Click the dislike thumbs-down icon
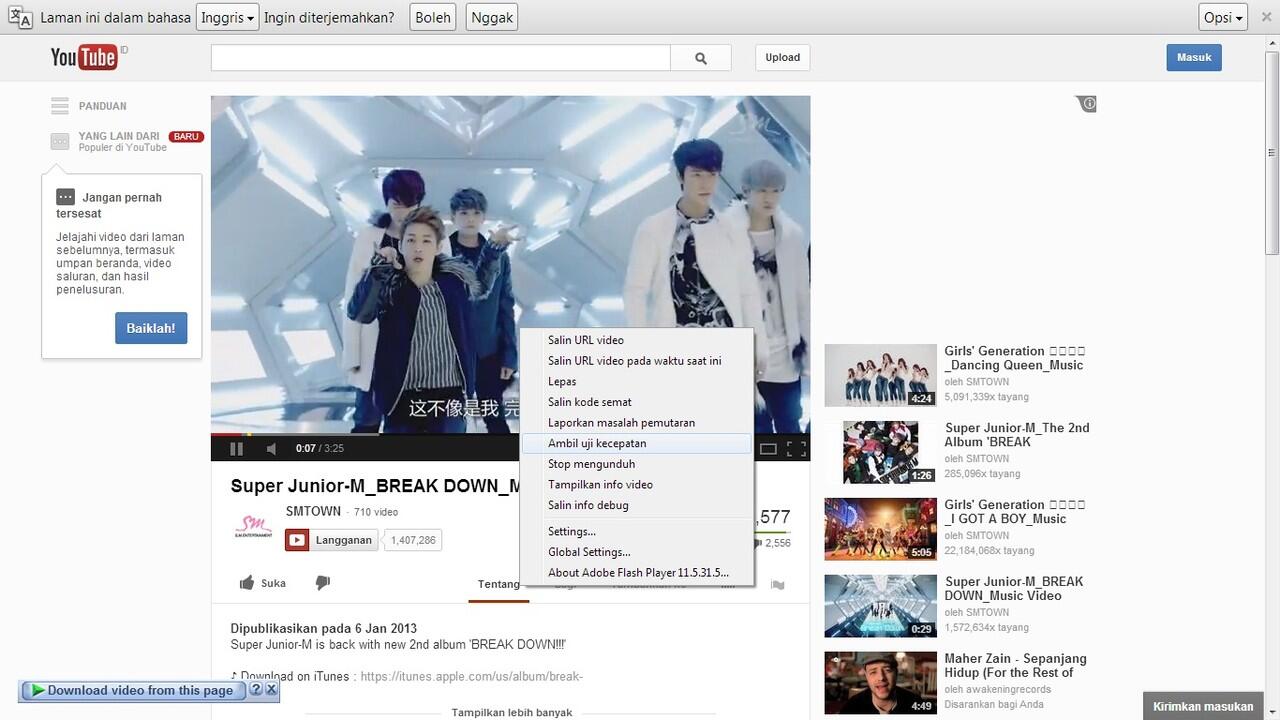Viewport: 1280px width, 720px height. point(323,583)
